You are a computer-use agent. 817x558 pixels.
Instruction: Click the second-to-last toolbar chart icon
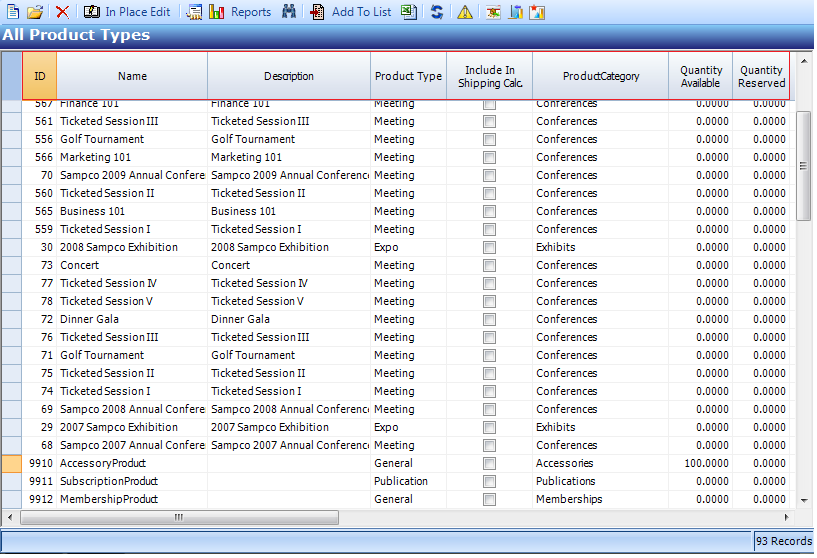[515, 11]
